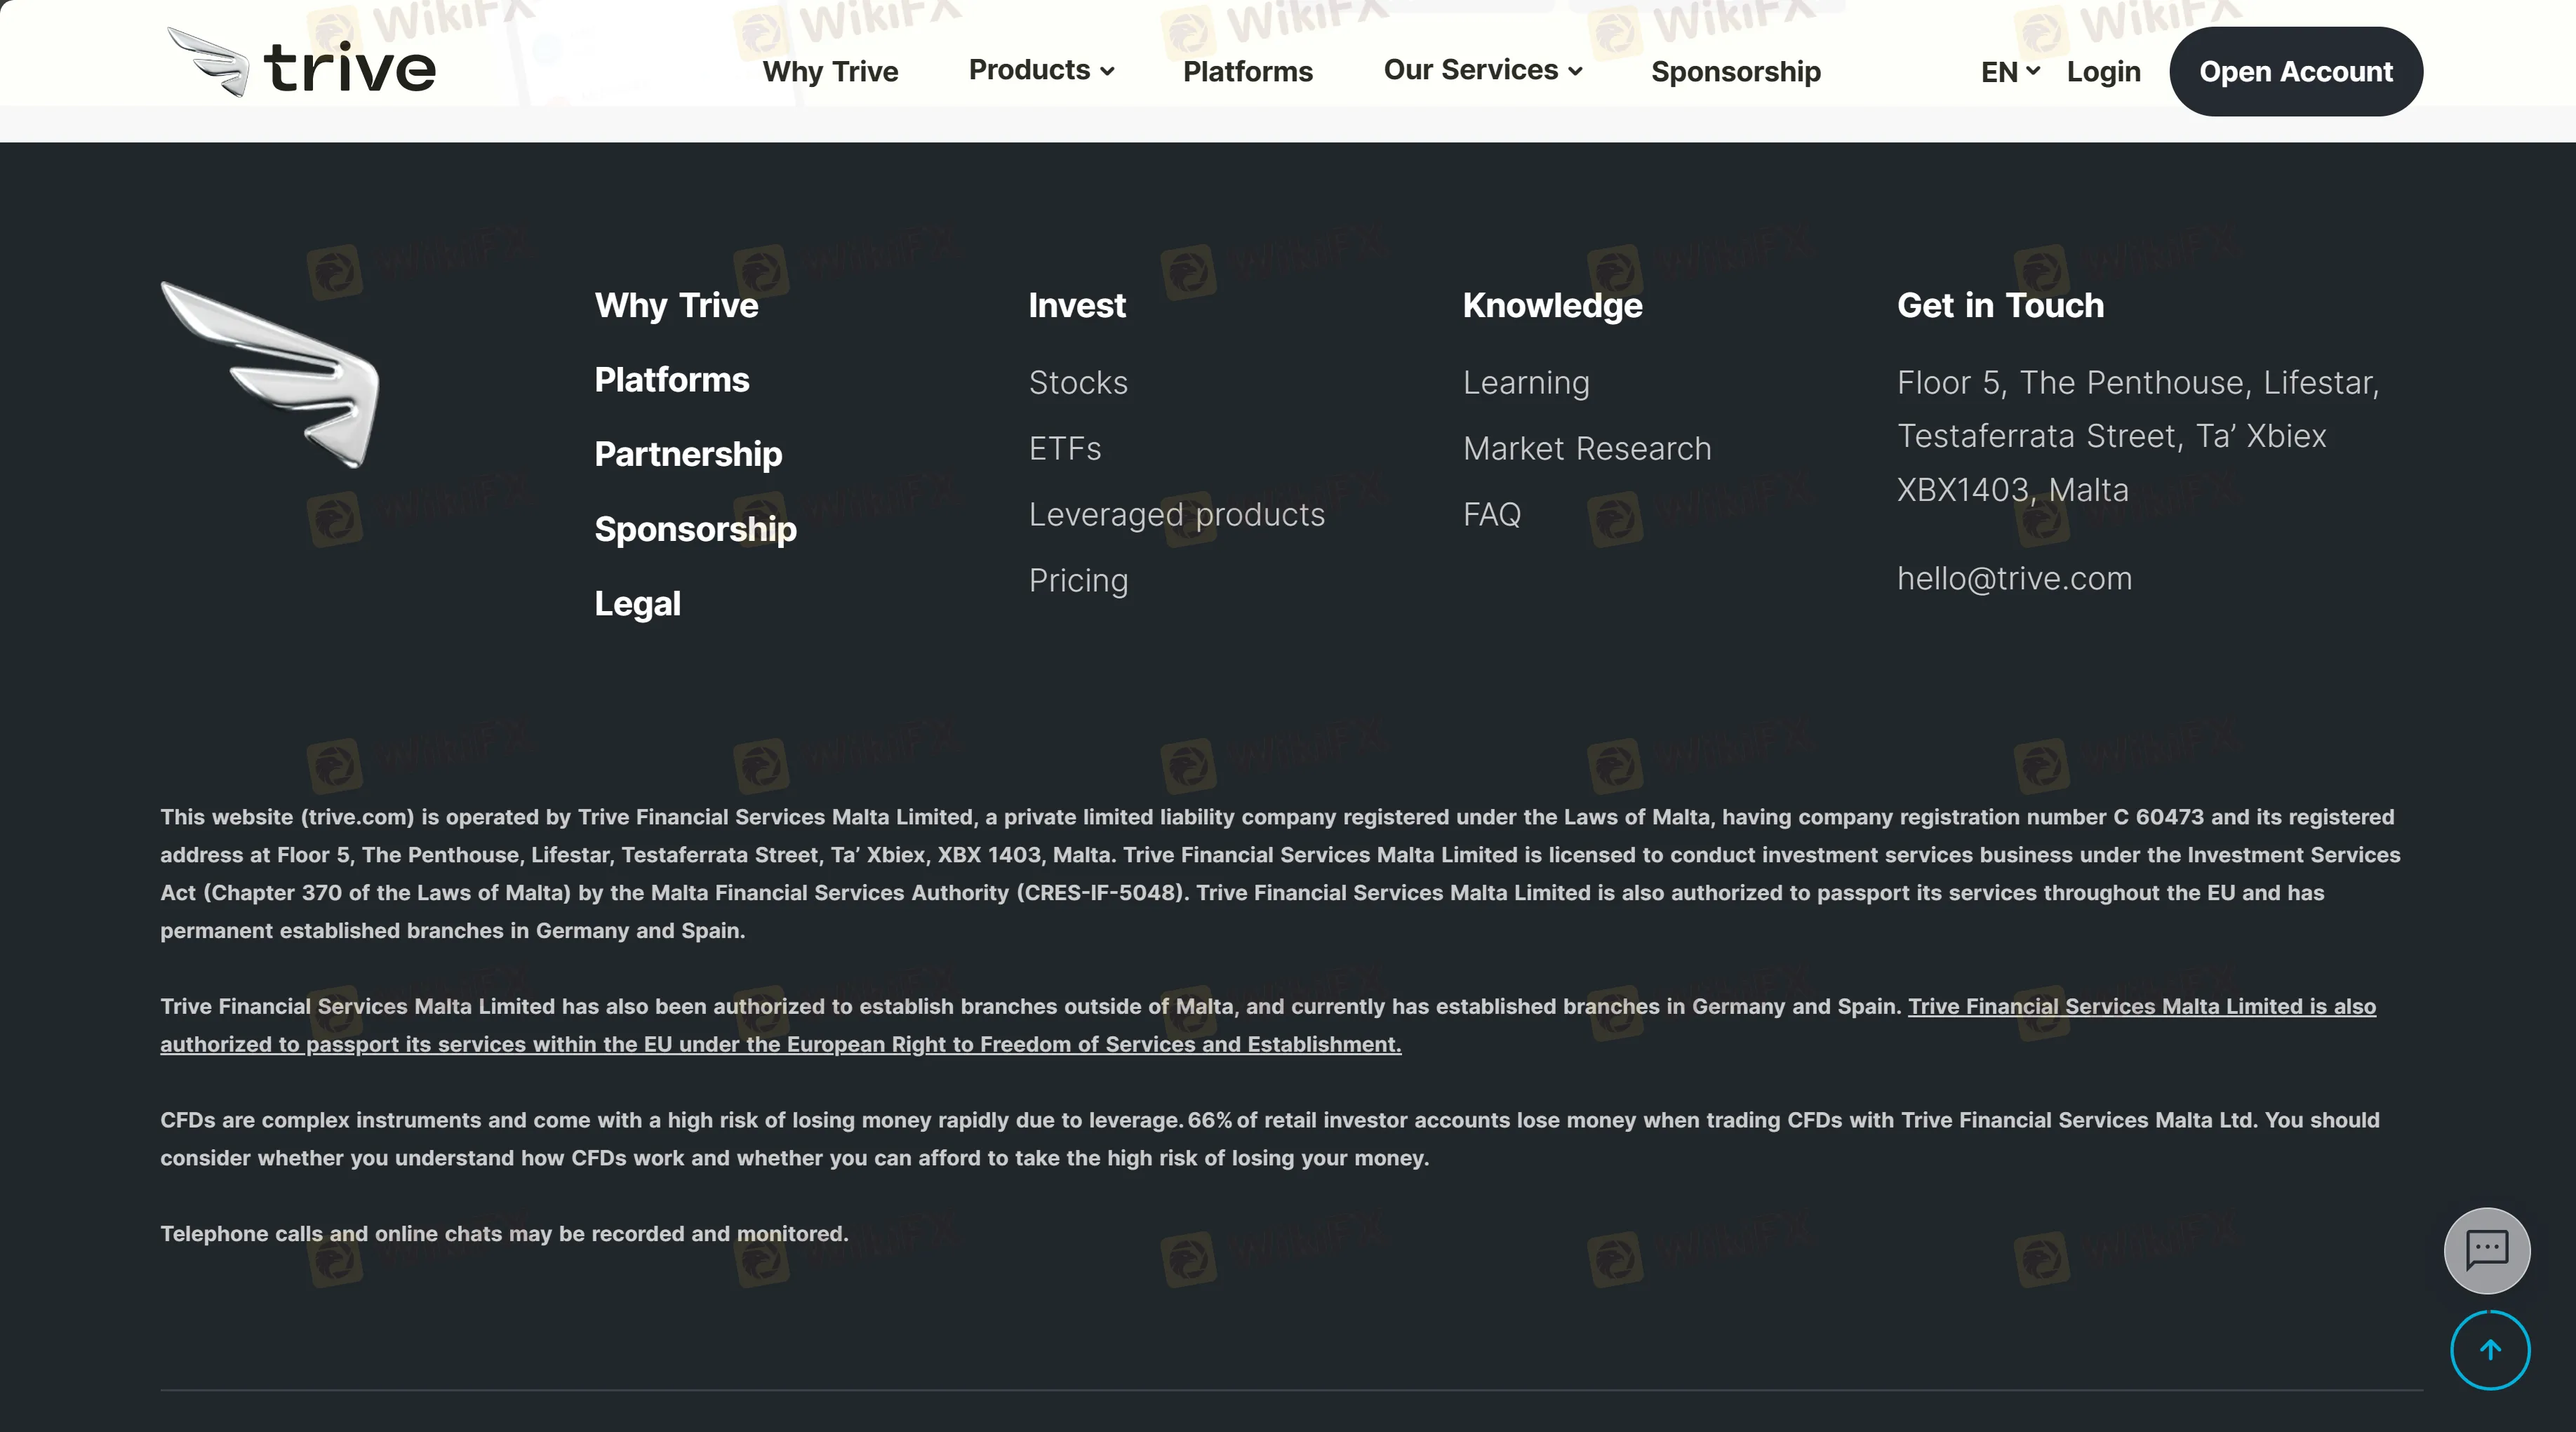Click the Trive logo in header

[301, 66]
